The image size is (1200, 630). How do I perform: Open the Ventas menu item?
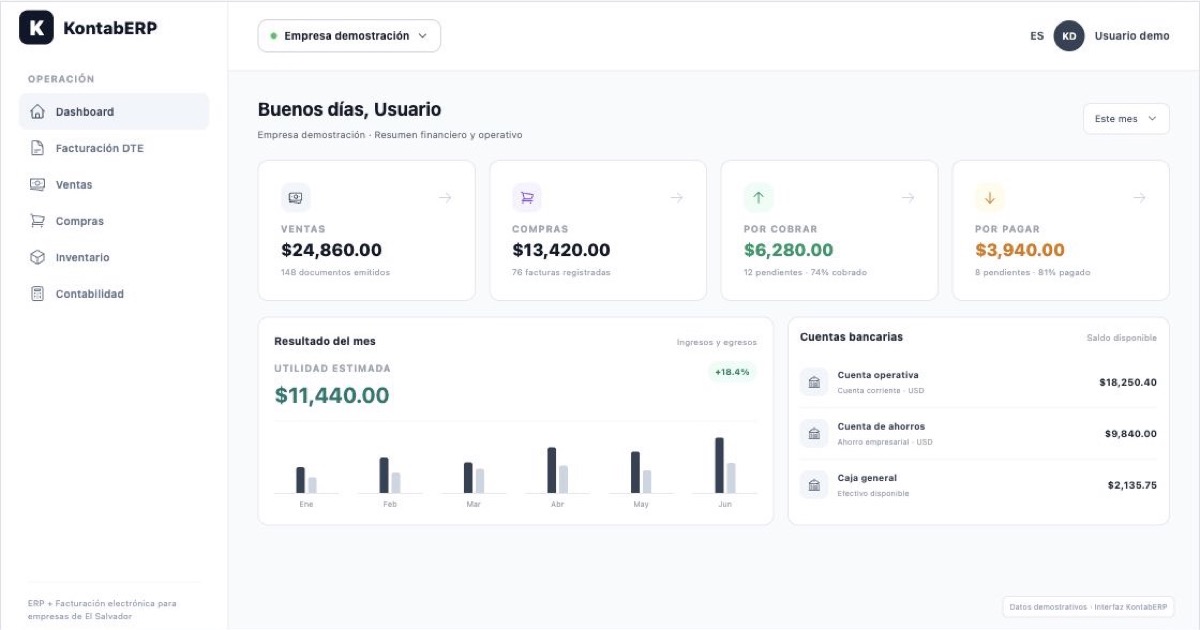(x=114, y=185)
